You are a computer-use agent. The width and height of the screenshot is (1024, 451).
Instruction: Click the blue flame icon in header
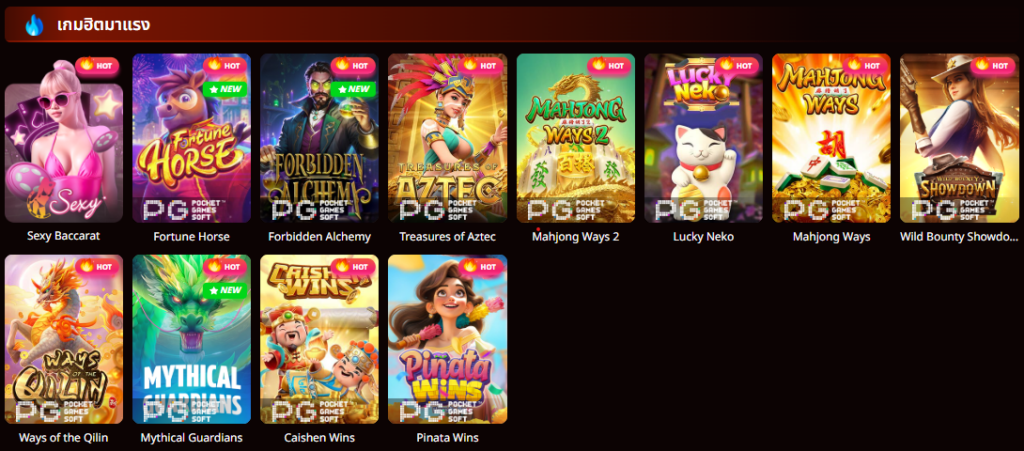point(33,25)
